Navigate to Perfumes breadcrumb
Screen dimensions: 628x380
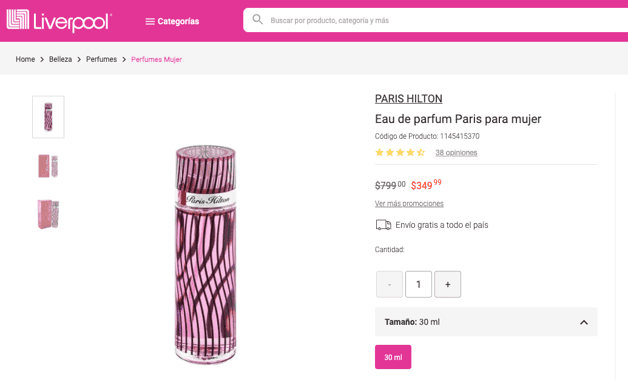click(101, 59)
